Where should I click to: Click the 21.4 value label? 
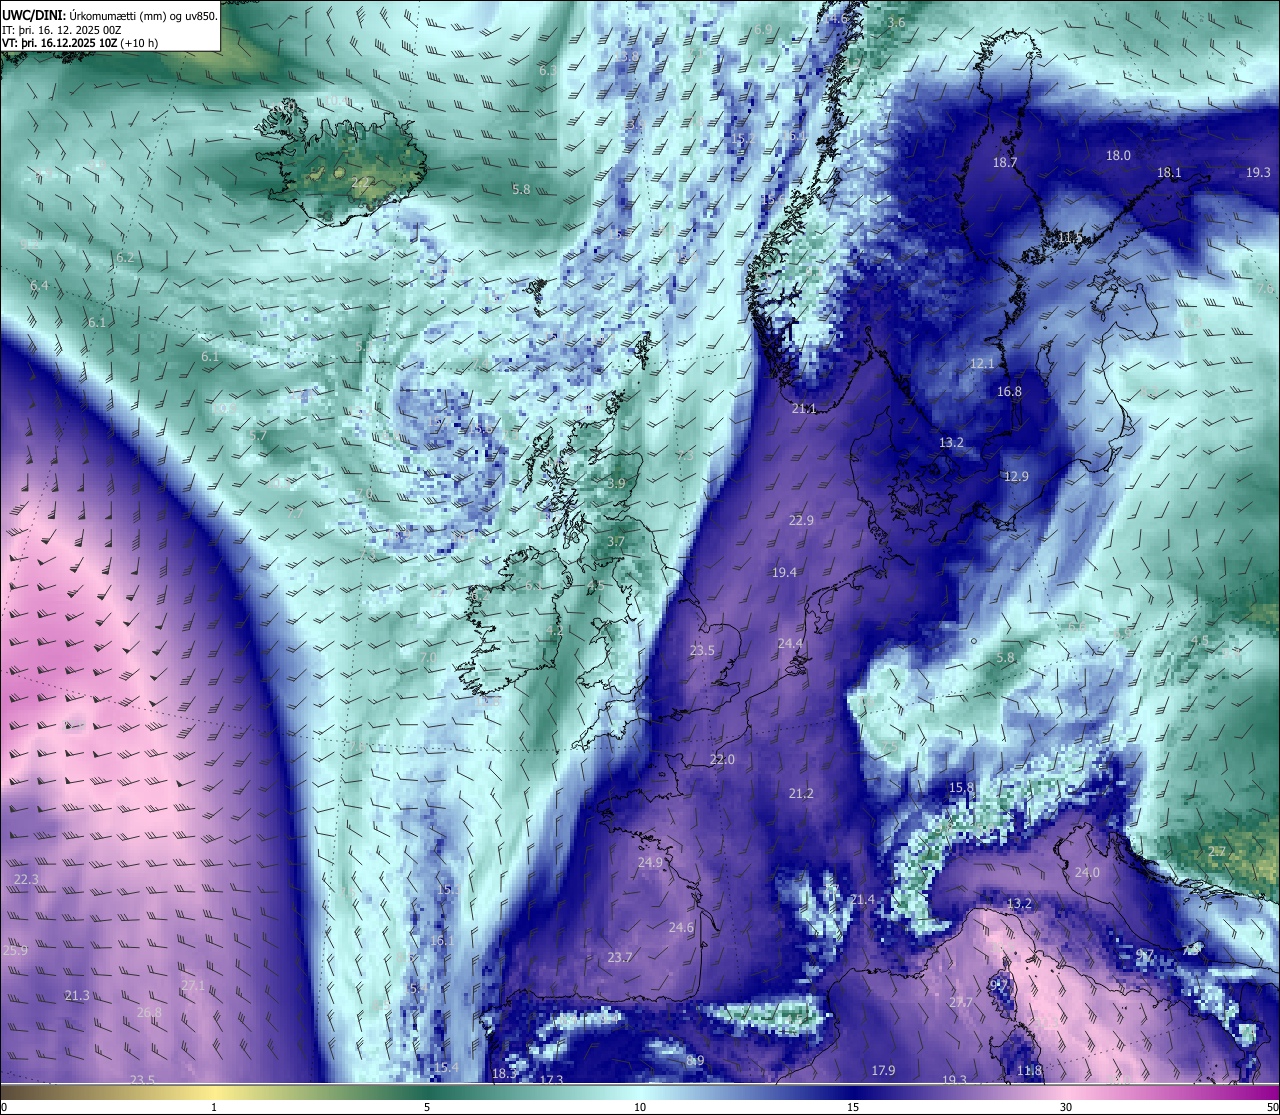[862, 899]
